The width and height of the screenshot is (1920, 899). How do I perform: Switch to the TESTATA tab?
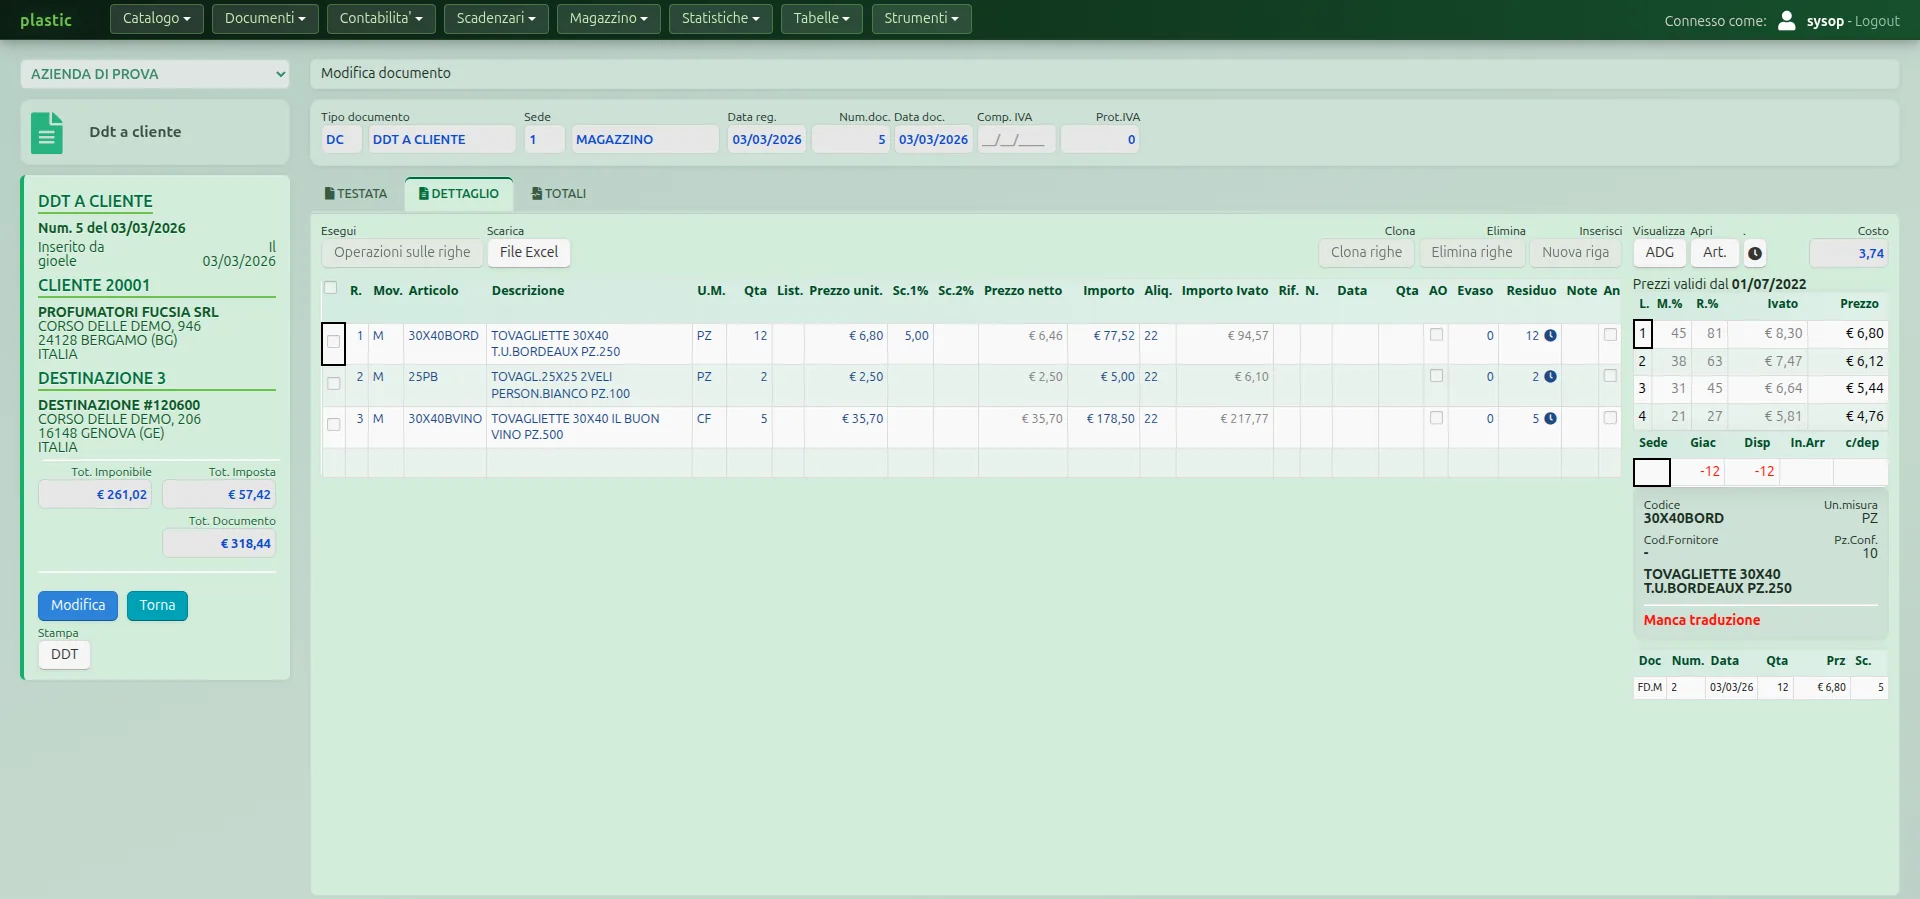pos(356,194)
